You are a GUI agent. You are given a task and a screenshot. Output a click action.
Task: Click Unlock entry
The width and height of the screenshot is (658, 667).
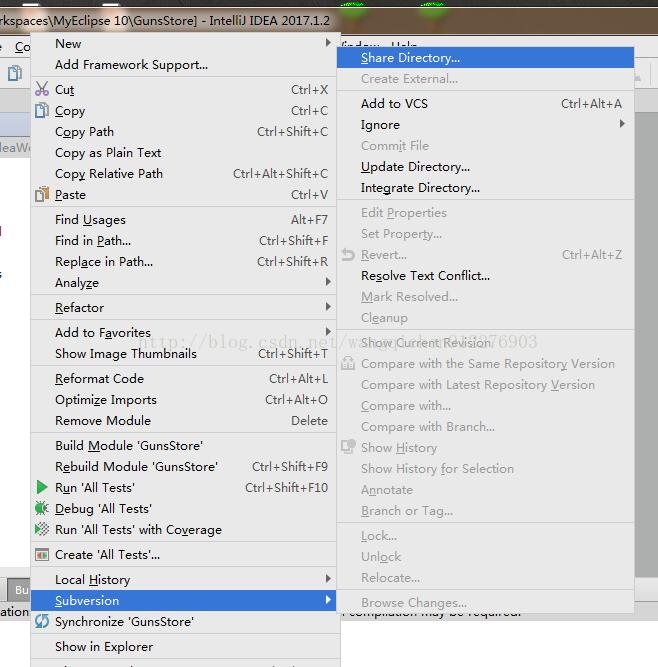click(x=485, y=556)
